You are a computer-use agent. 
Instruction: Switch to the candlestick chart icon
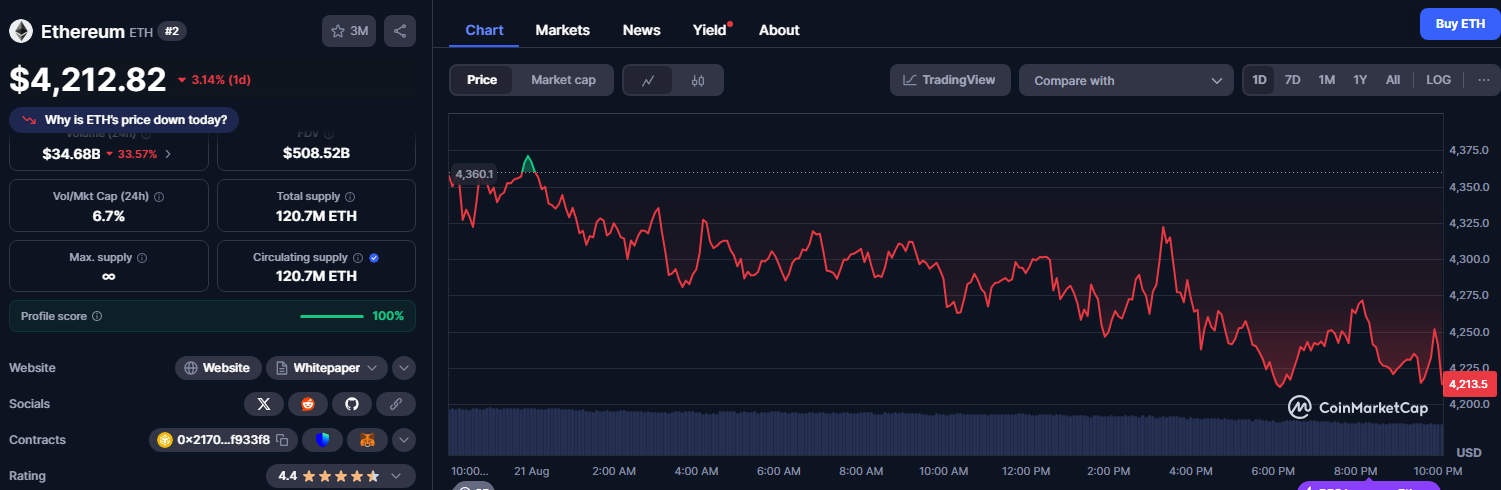click(x=698, y=80)
